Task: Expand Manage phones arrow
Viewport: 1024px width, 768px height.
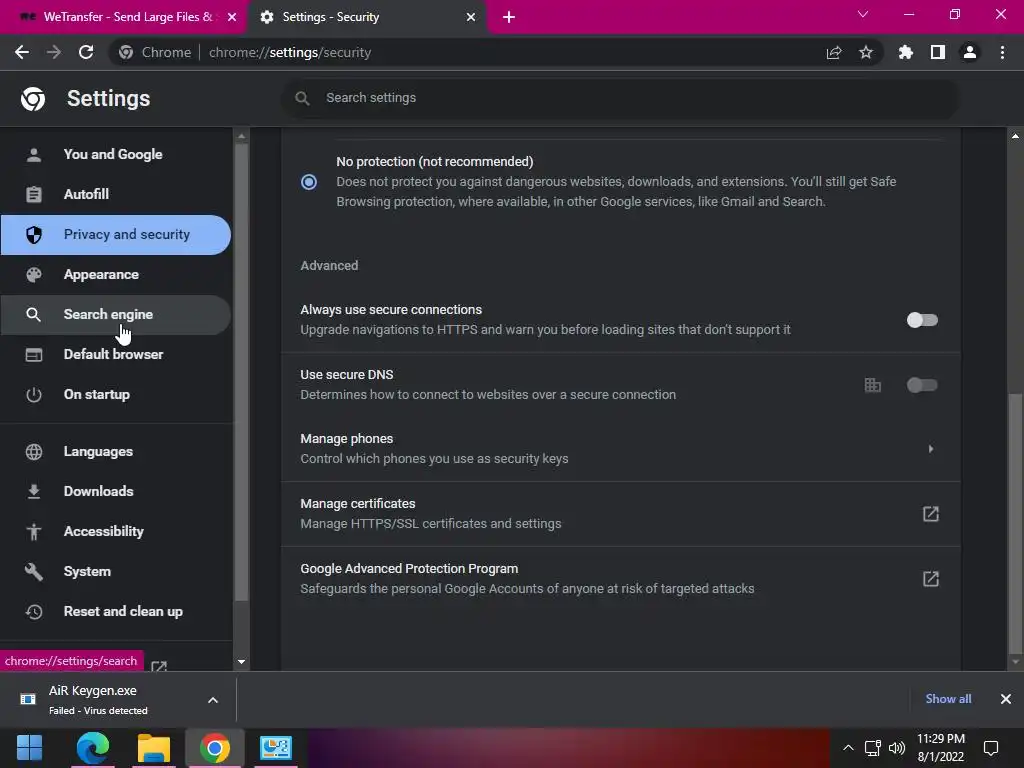Action: (931, 449)
